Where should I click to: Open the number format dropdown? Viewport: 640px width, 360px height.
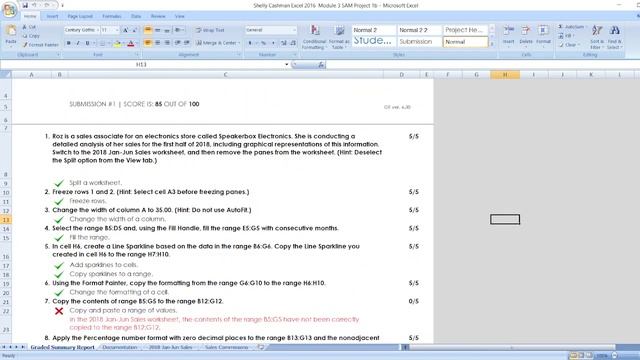(x=294, y=30)
